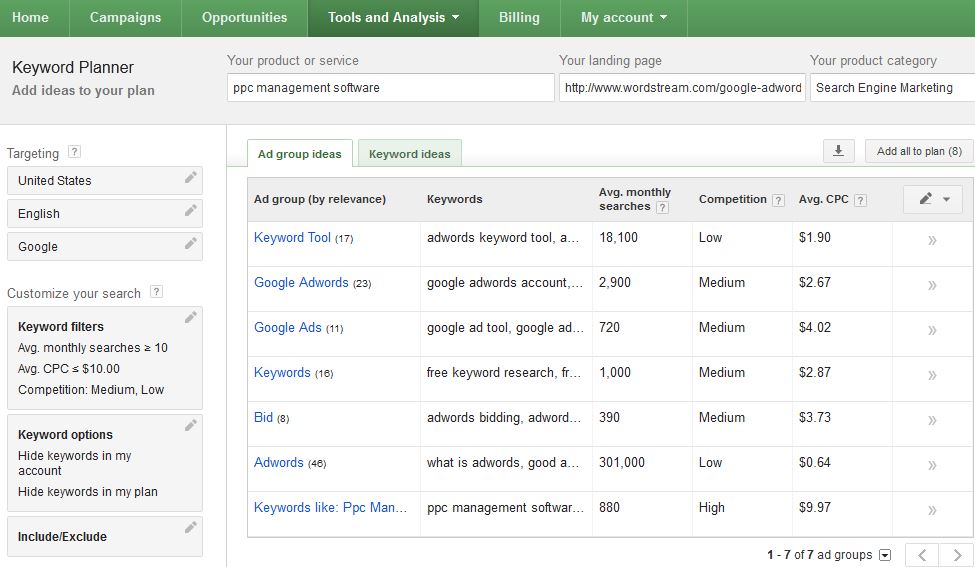The image size is (975, 567).
Task: Open Keywords like: Ppc Man ad group
Action: [330, 507]
